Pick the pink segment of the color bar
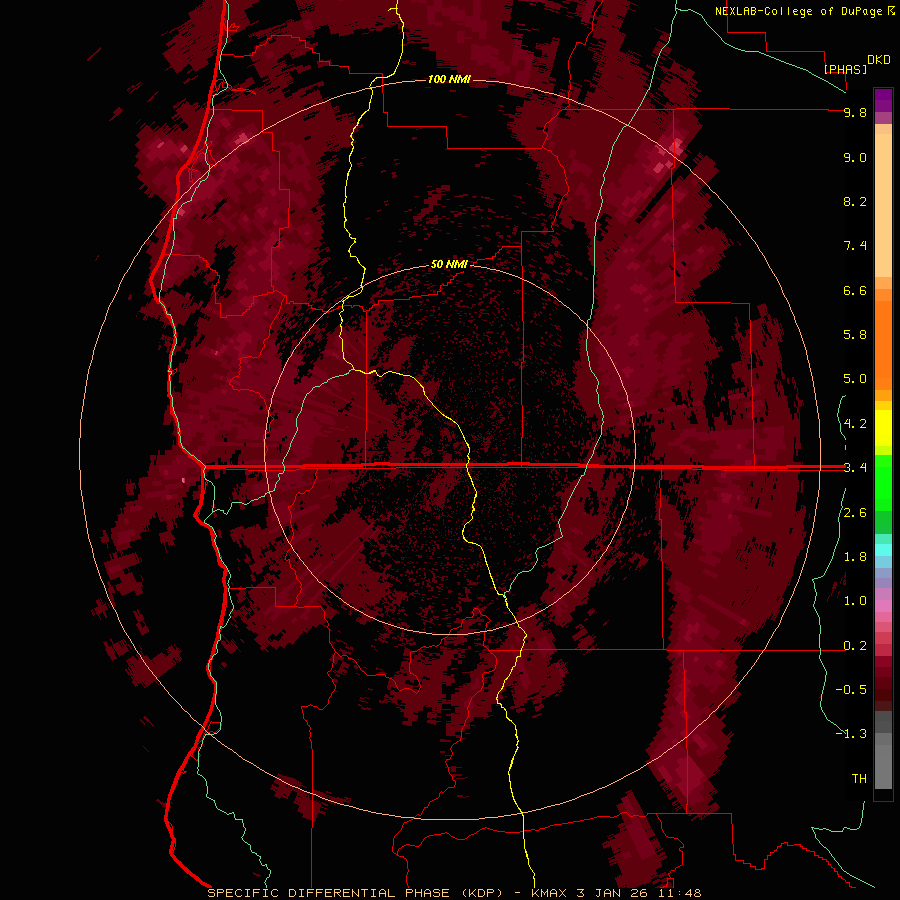The height and width of the screenshot is (900, 900). pos(883,606)
